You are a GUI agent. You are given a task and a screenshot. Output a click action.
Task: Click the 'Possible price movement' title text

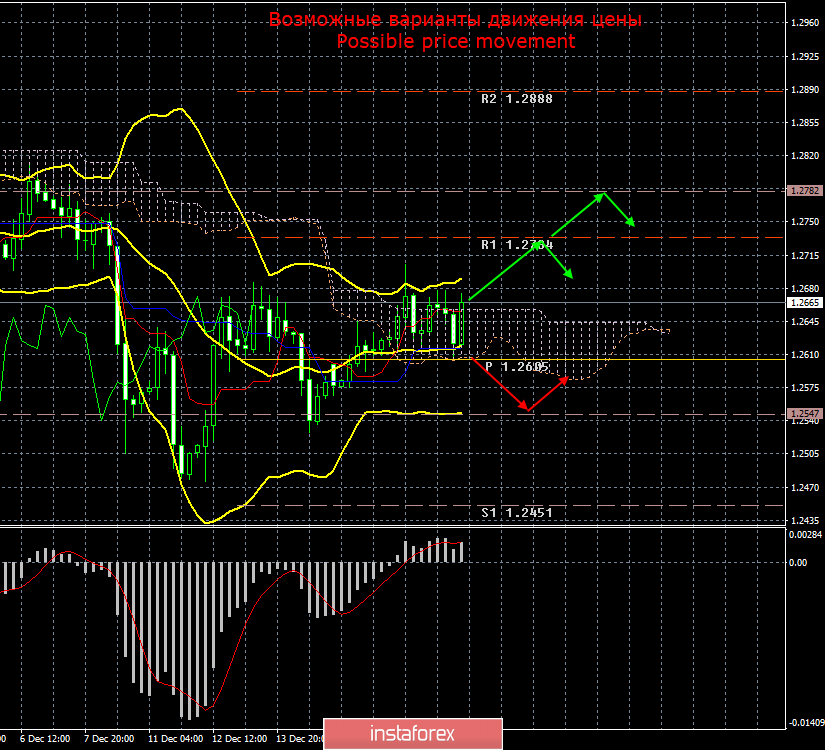click(456, 41)
